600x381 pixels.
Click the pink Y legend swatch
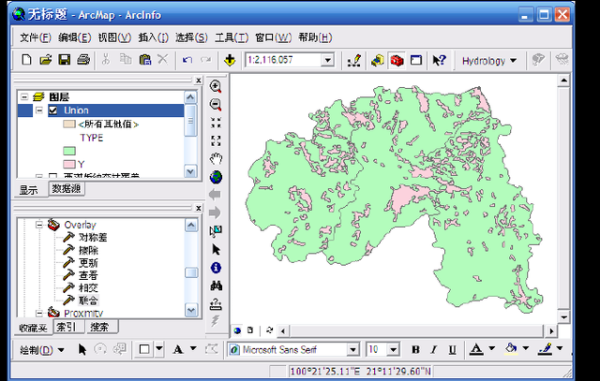point(69,164)
